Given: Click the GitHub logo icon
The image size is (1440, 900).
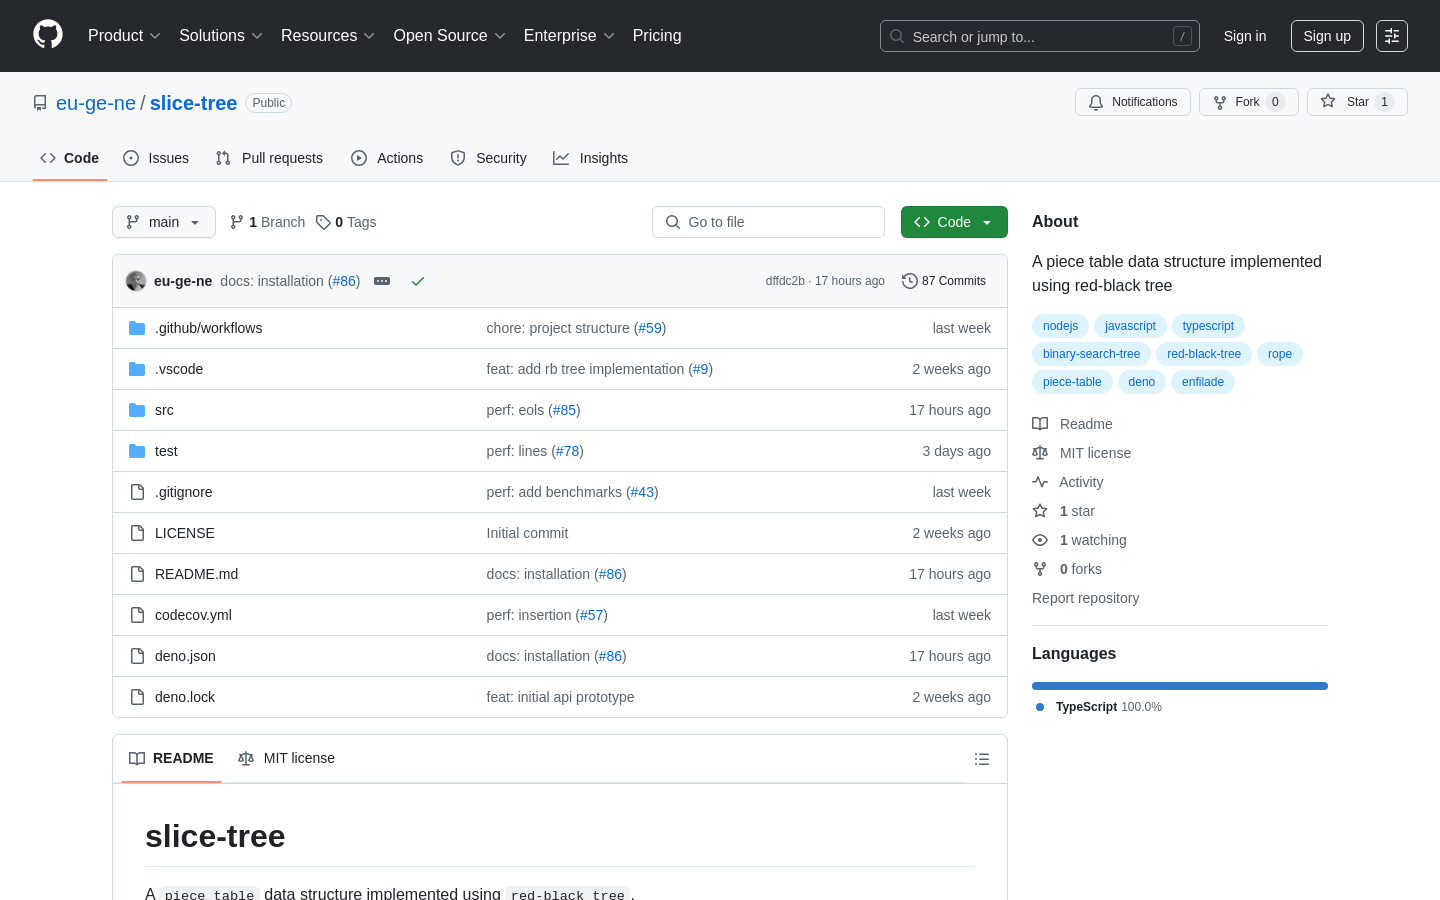Looking at the screenshot, I should coord(48,35).
